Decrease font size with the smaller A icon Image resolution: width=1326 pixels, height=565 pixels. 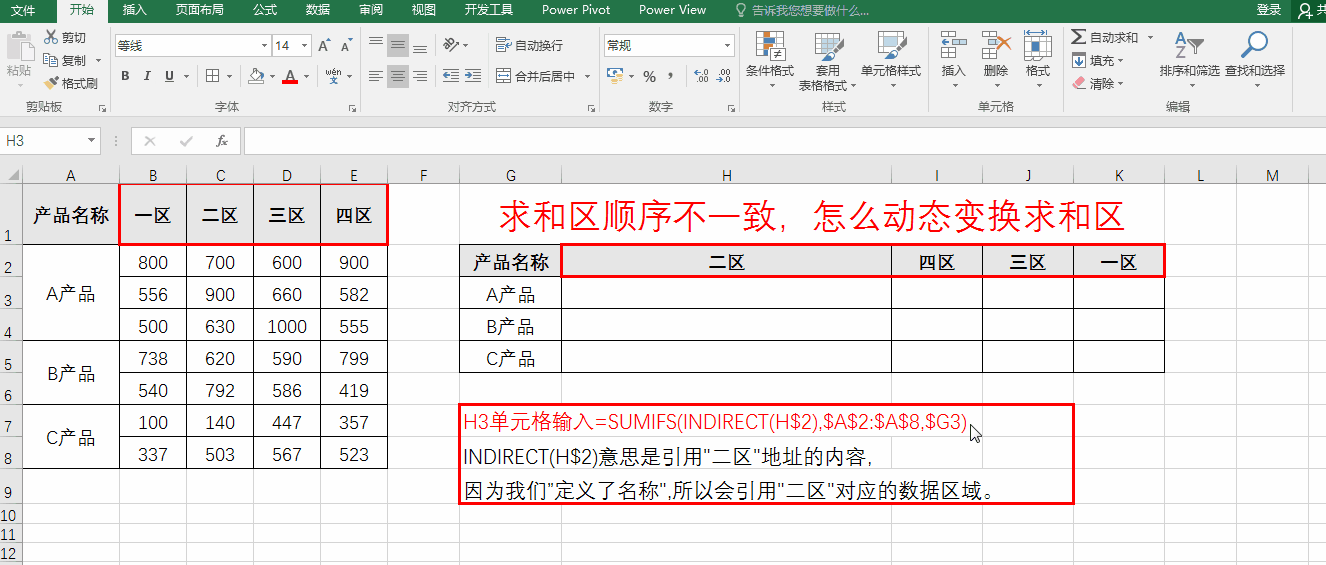click(x=346, y=46)
